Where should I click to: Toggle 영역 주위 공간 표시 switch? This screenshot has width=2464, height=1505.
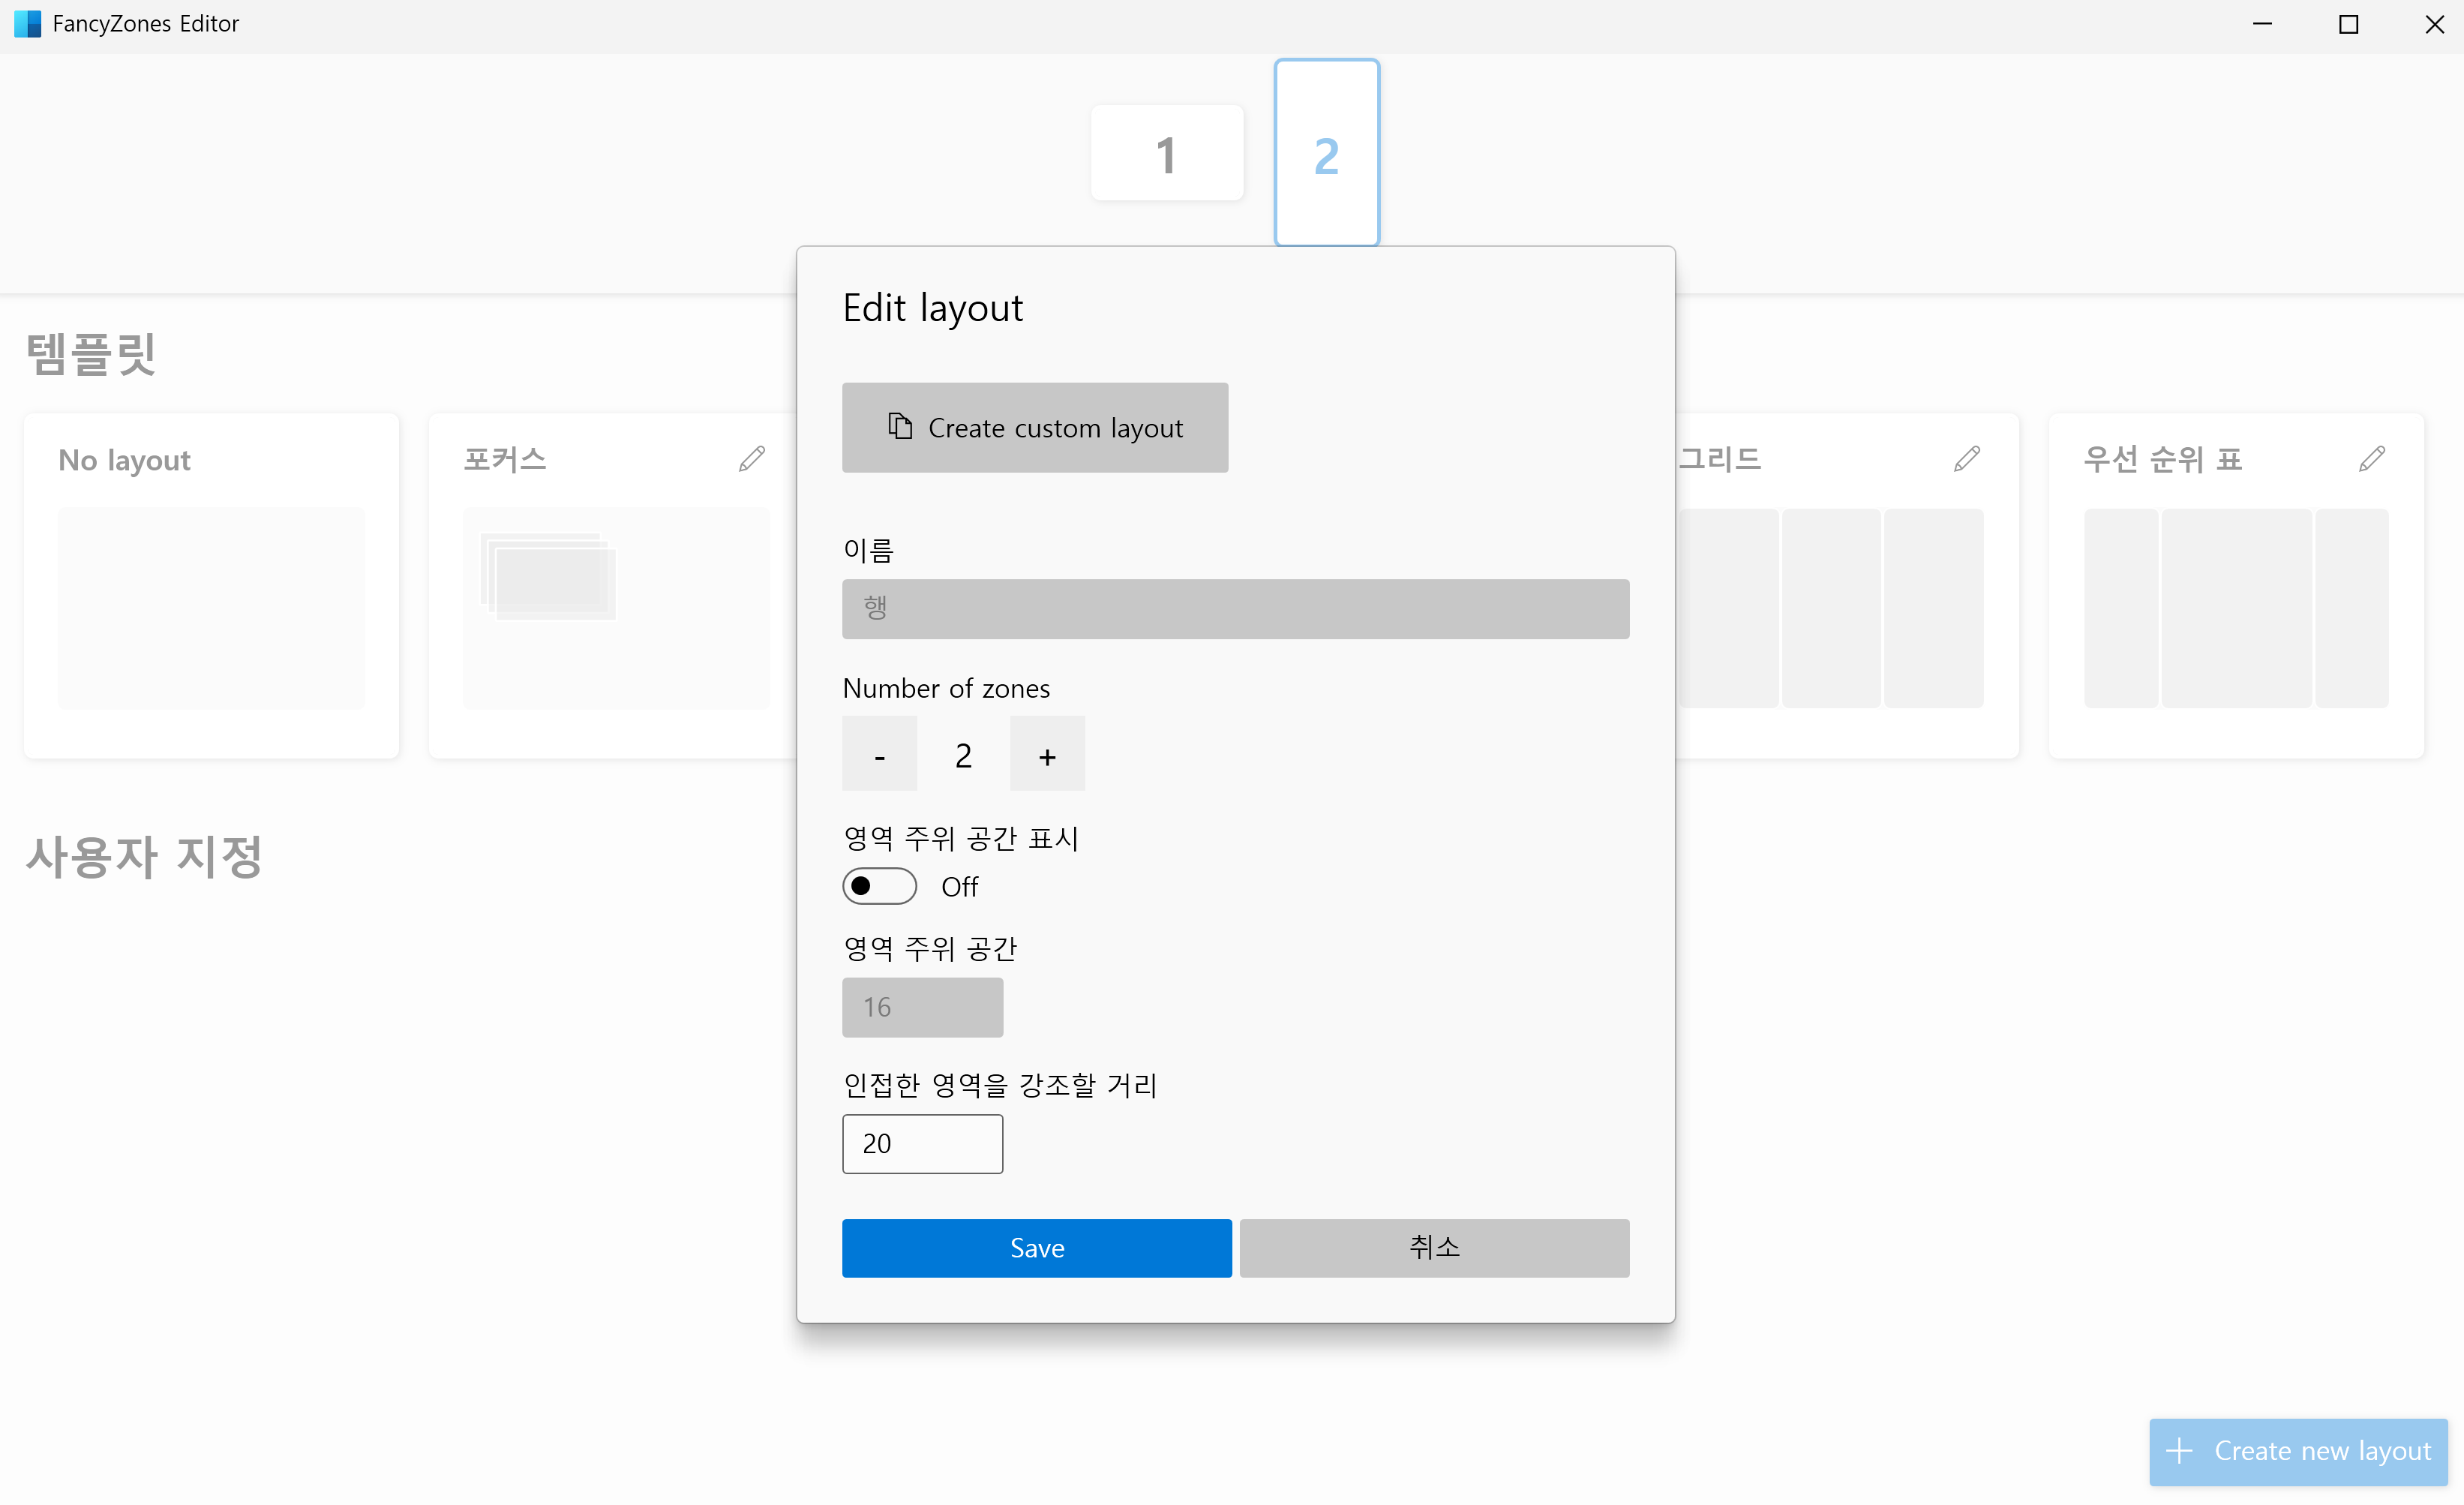click(879, 886)
